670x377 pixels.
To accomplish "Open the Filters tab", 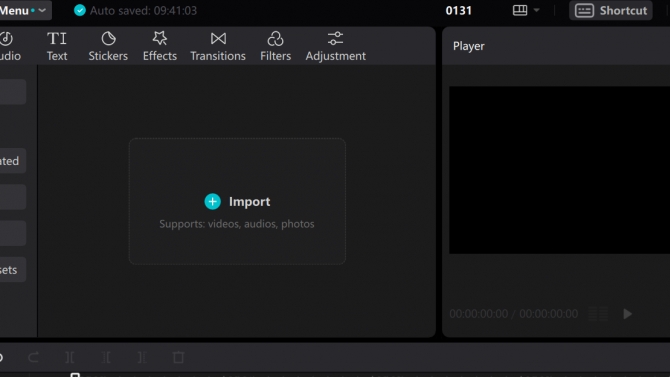I will [276, 46].
